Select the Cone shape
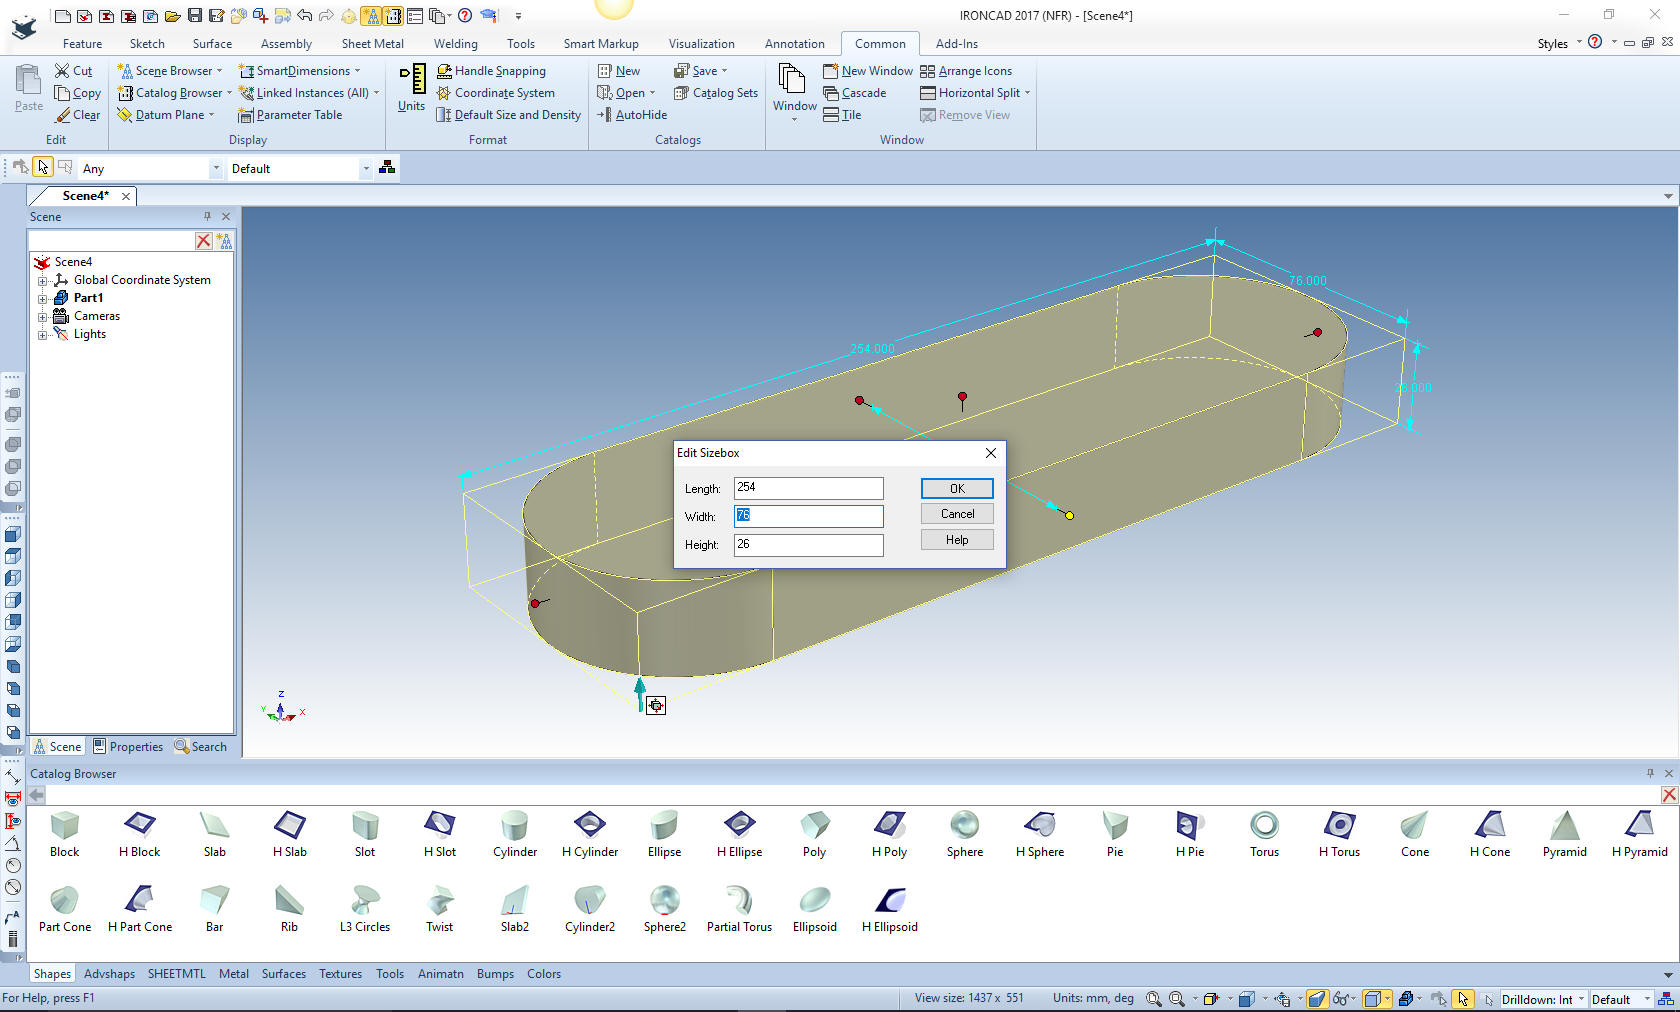 coord(1414,834)
